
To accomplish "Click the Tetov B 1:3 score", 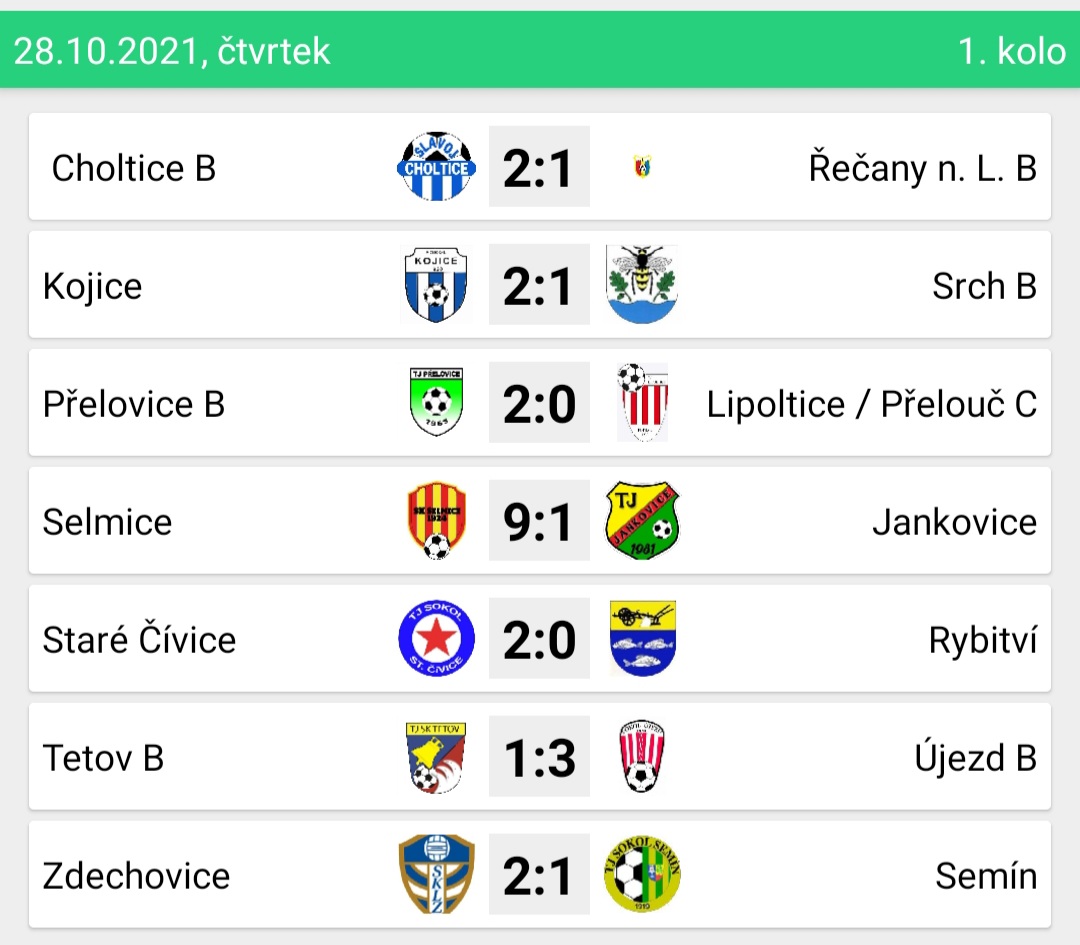I will pyautogui.click(x=539, y=756).
